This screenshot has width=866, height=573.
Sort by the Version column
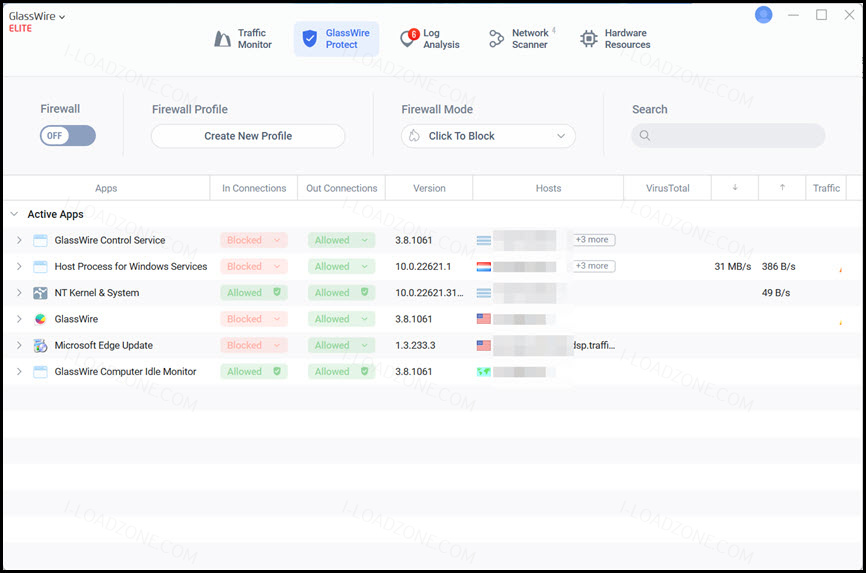pos(429,188)
